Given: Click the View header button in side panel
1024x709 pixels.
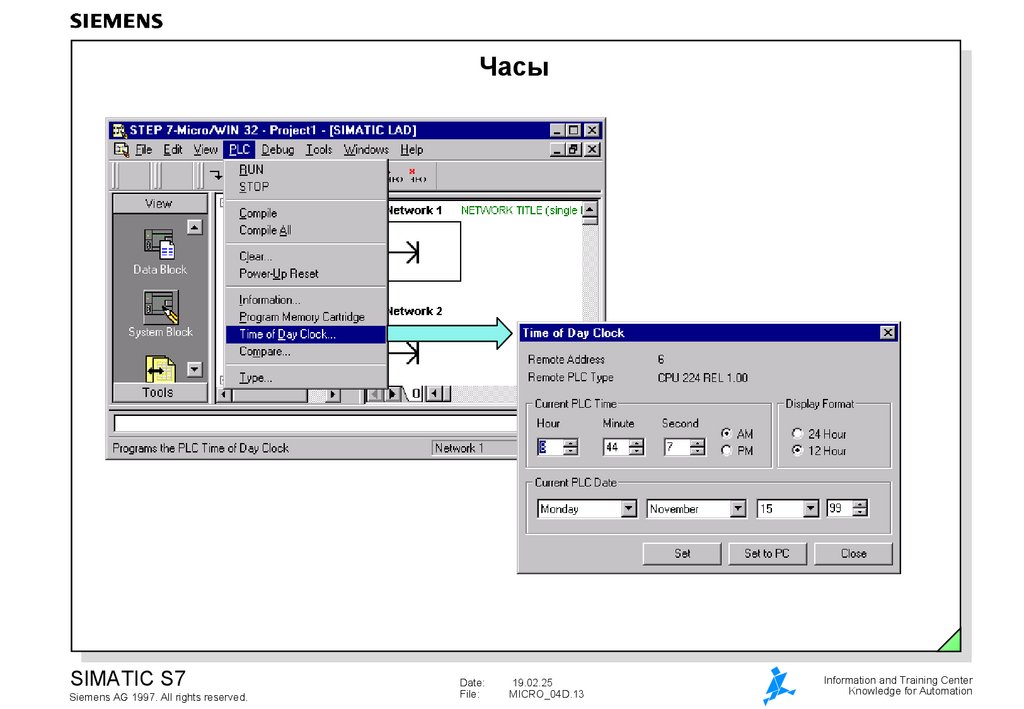Looking at the screenshot, I should tap(159, 204).
